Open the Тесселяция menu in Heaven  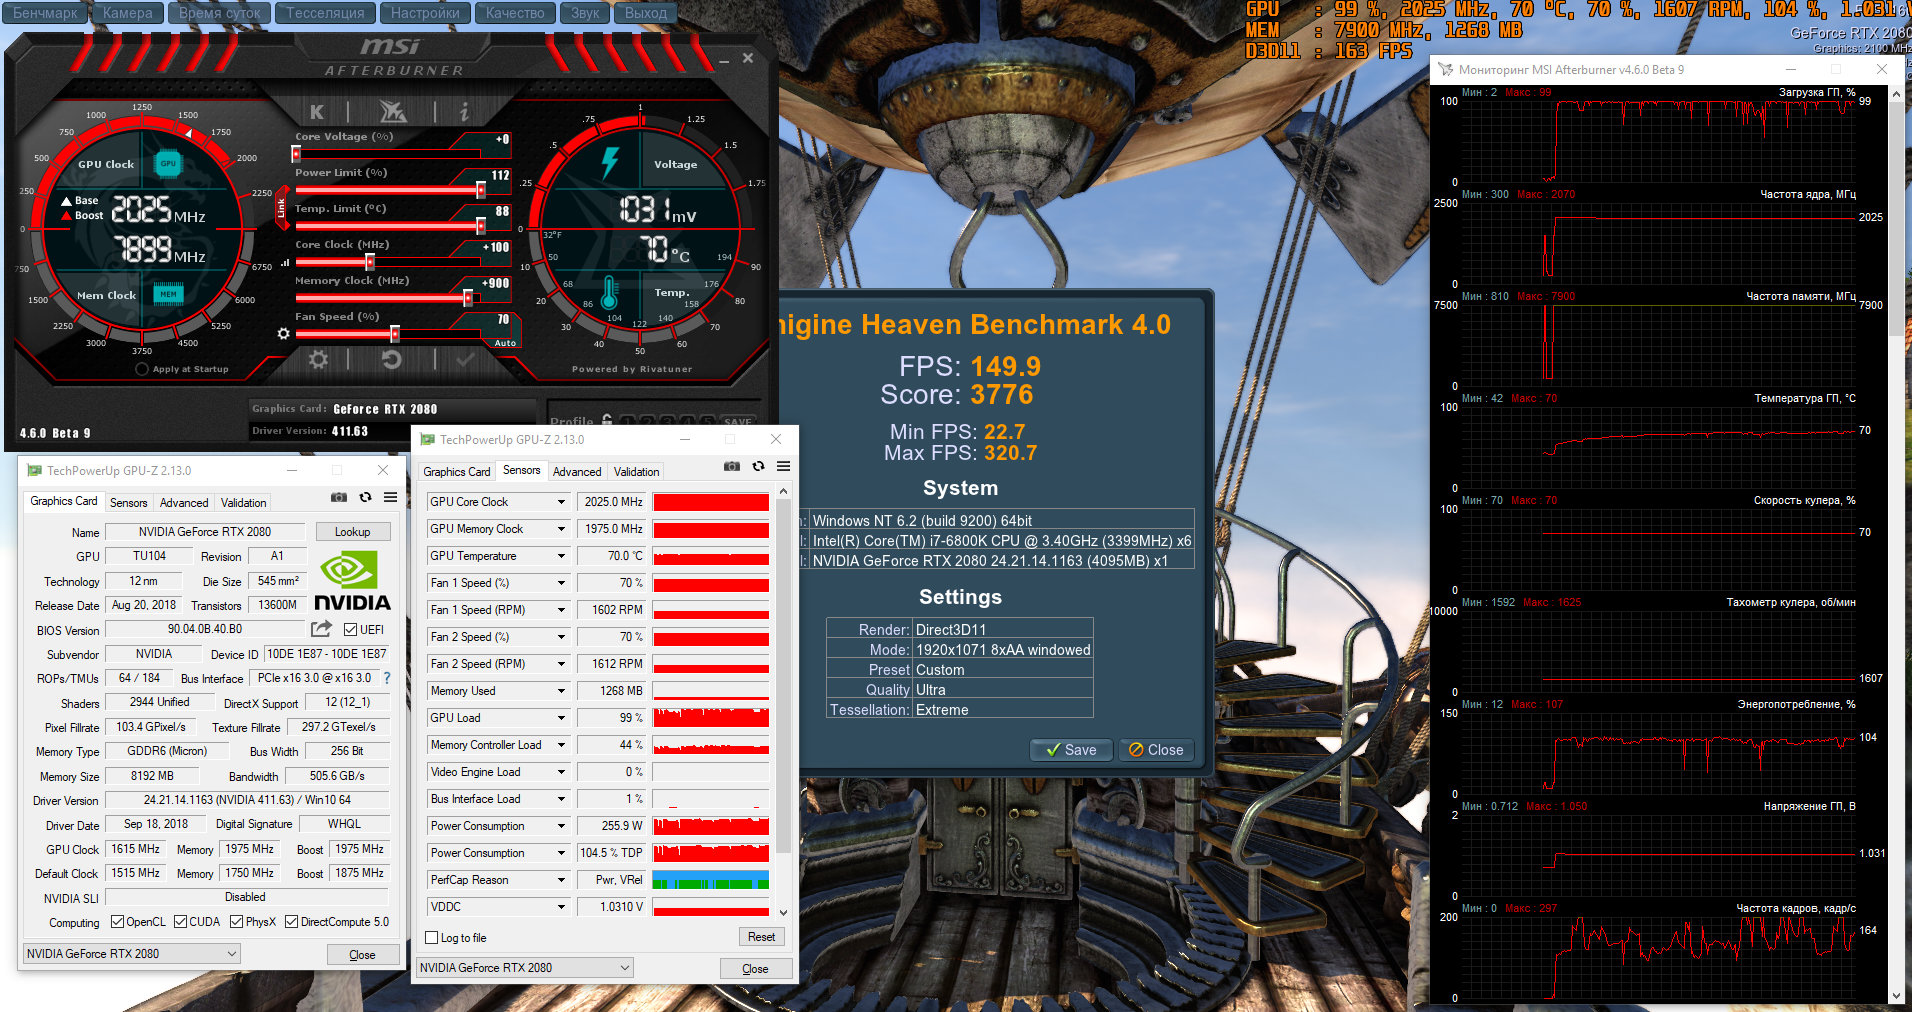325,13
